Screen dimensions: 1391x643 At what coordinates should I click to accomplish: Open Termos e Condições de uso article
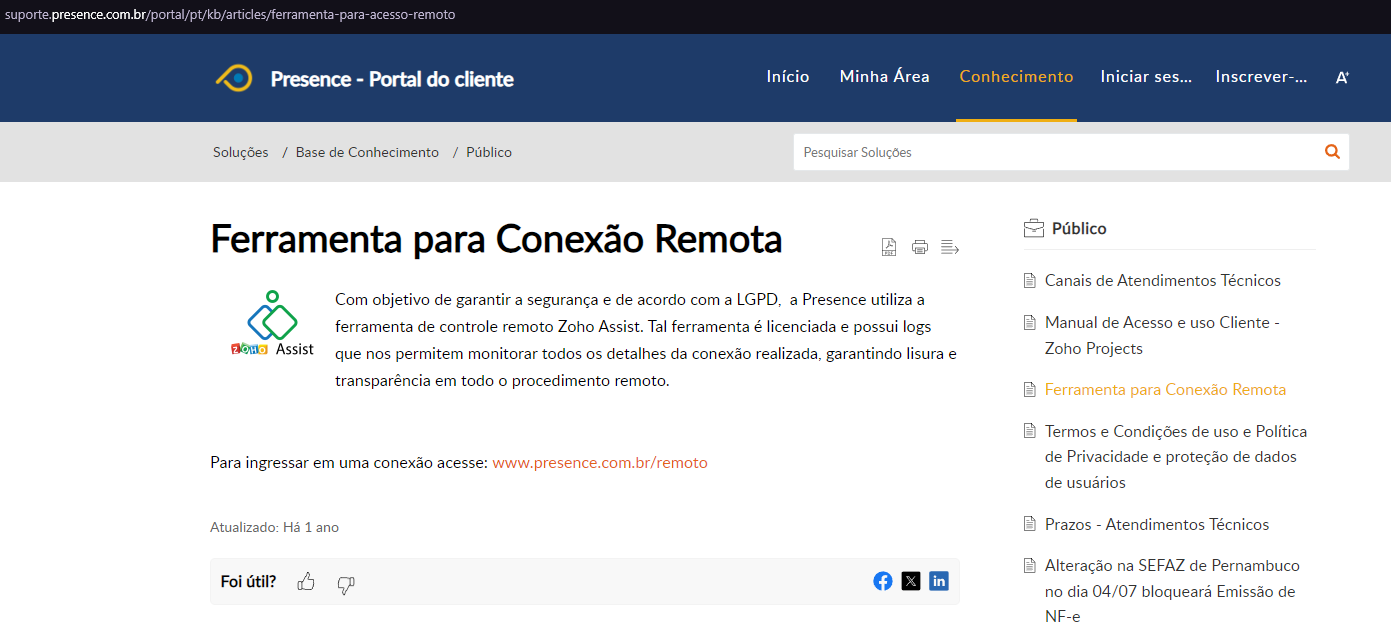tap(1176, 457)
